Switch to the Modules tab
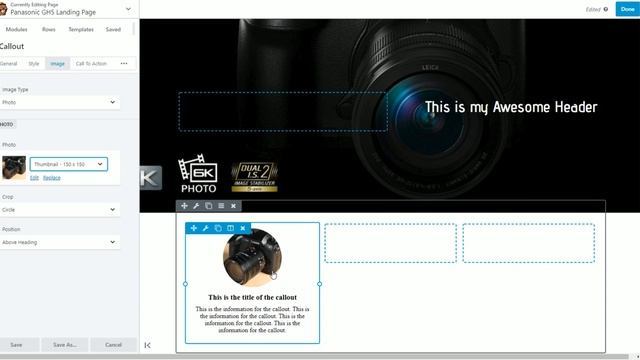This screenshot has height=360, width=640. (x=16, y=29)
